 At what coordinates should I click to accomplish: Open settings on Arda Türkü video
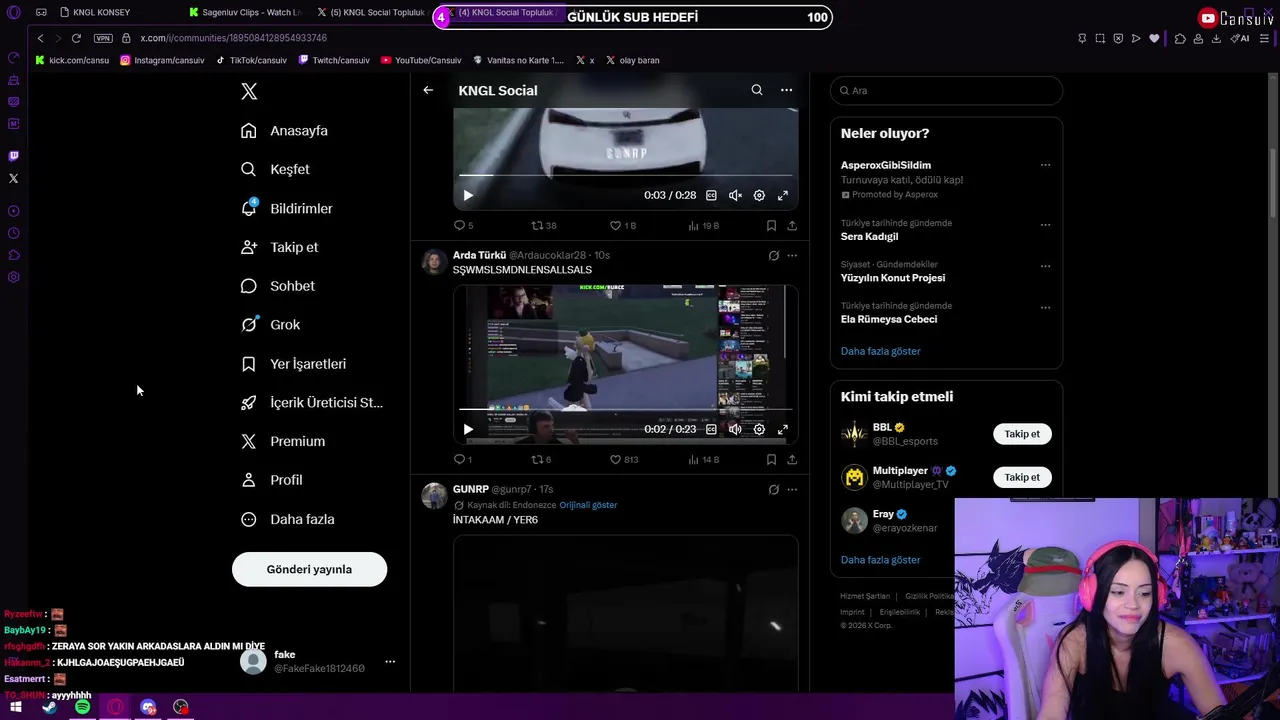coord(759,429)
